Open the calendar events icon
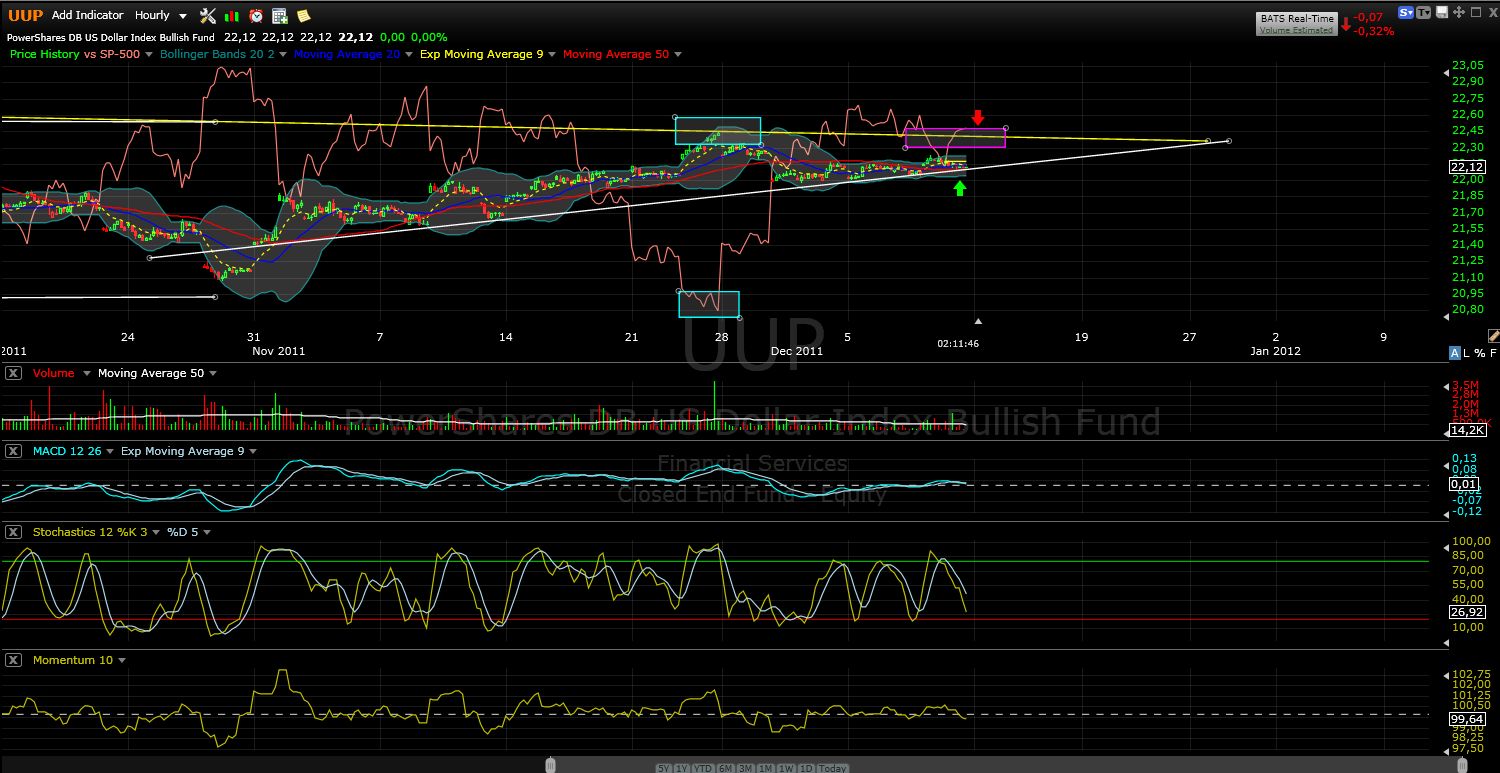1500x773 pixels. click(x=280, y=16)
